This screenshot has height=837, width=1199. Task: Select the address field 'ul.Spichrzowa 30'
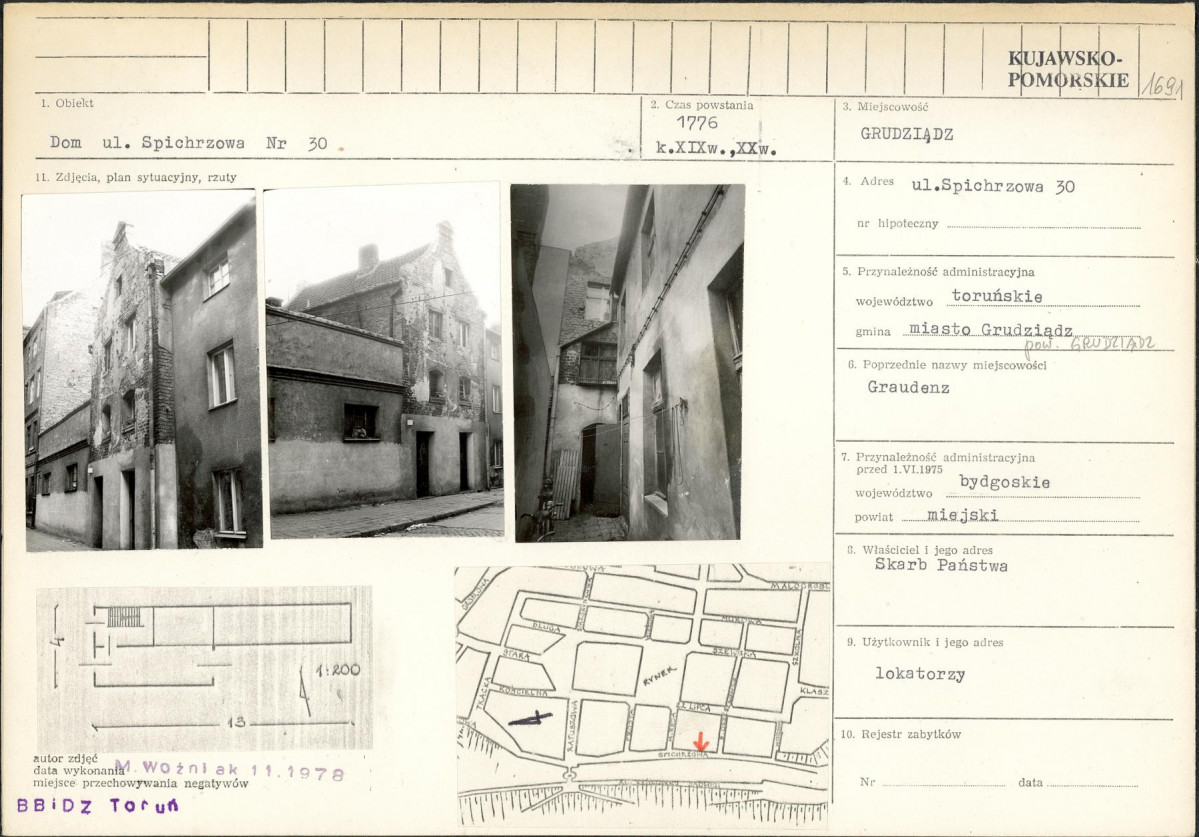tap(992, 186)
